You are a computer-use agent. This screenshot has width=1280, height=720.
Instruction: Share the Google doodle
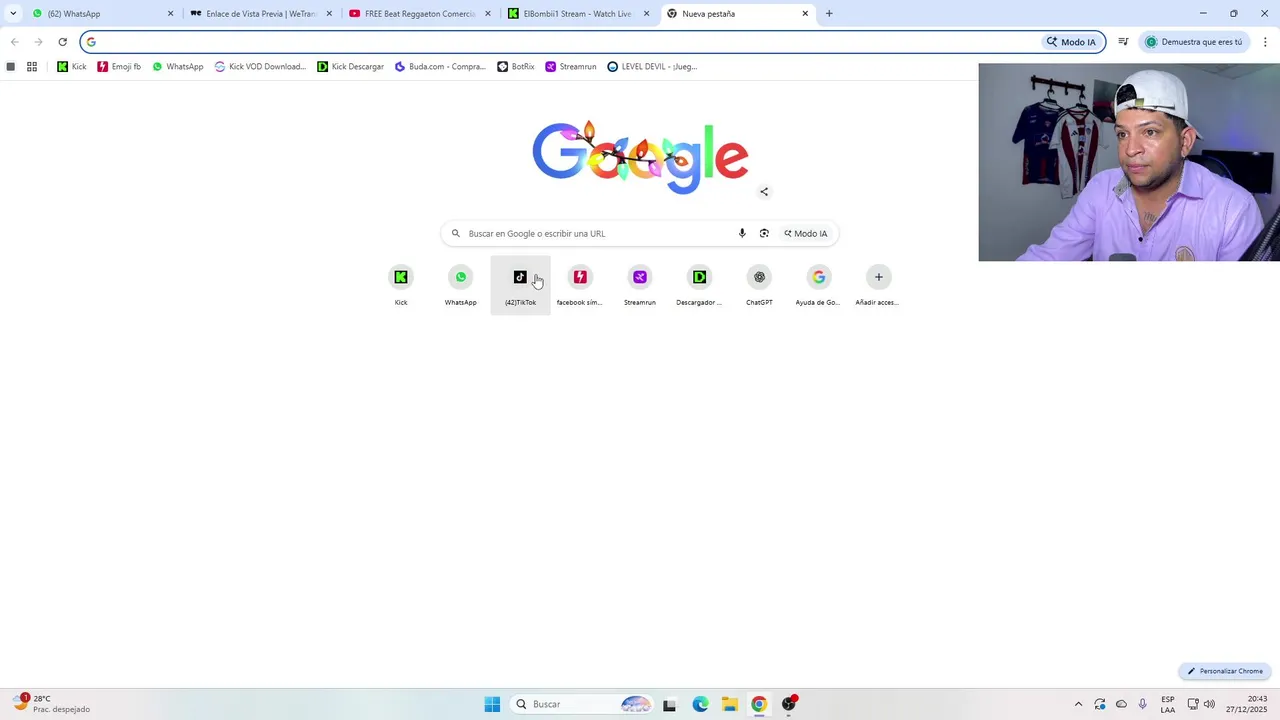coord(764,192)
